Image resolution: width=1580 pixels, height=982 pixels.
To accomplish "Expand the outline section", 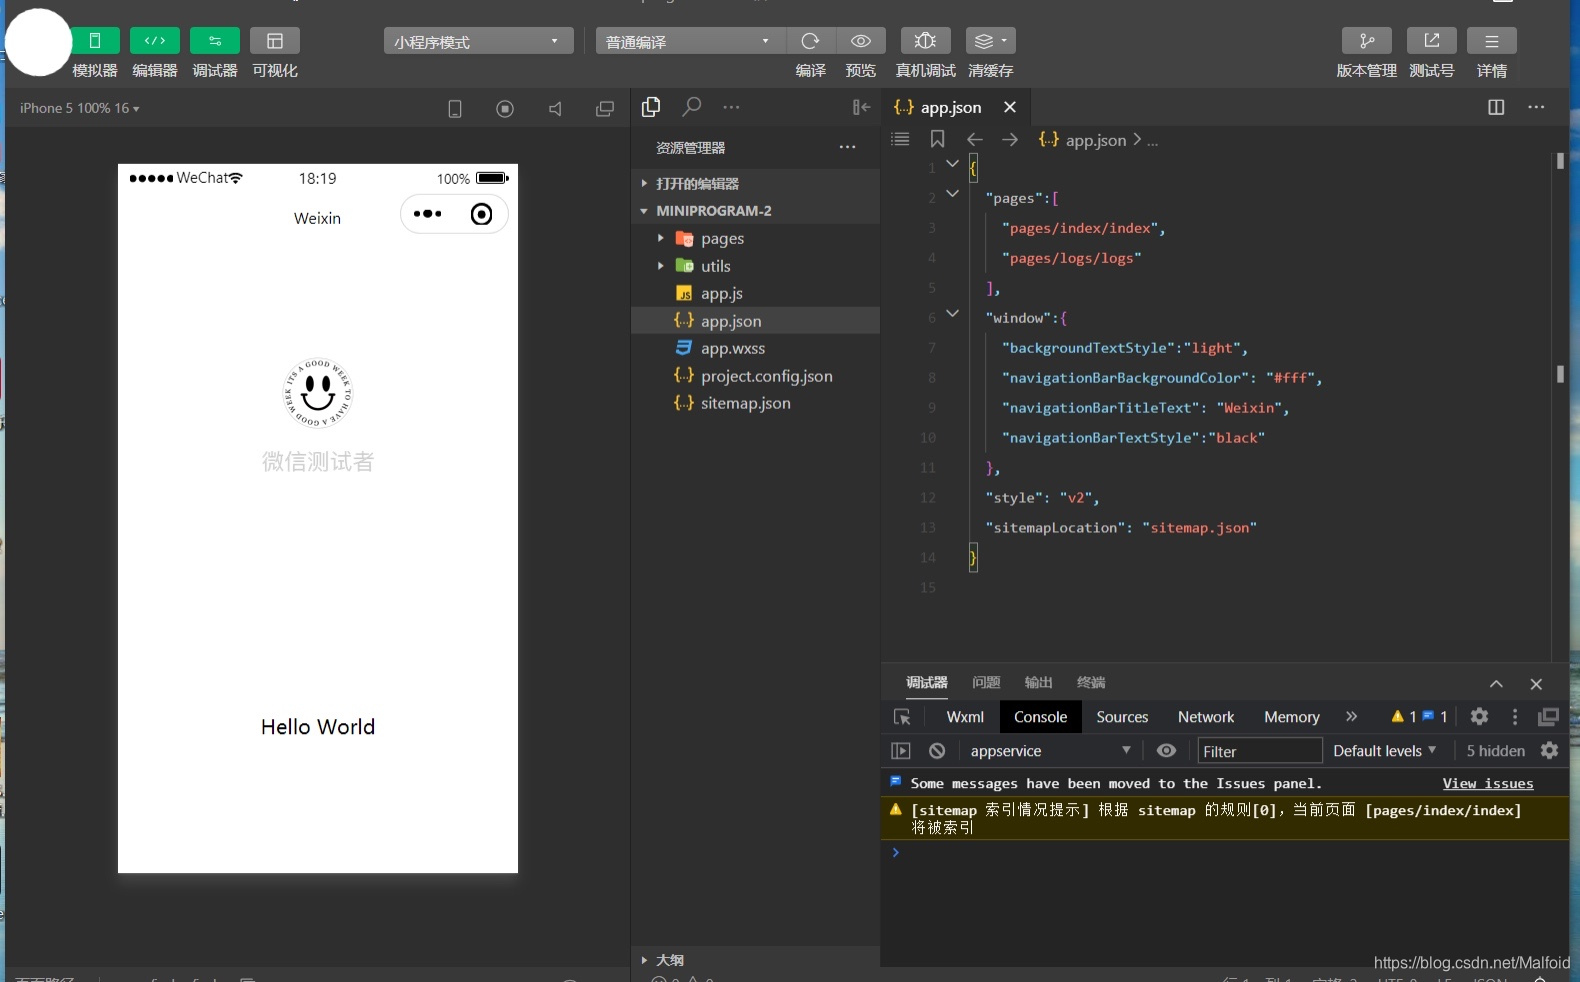I will (756, 960).
